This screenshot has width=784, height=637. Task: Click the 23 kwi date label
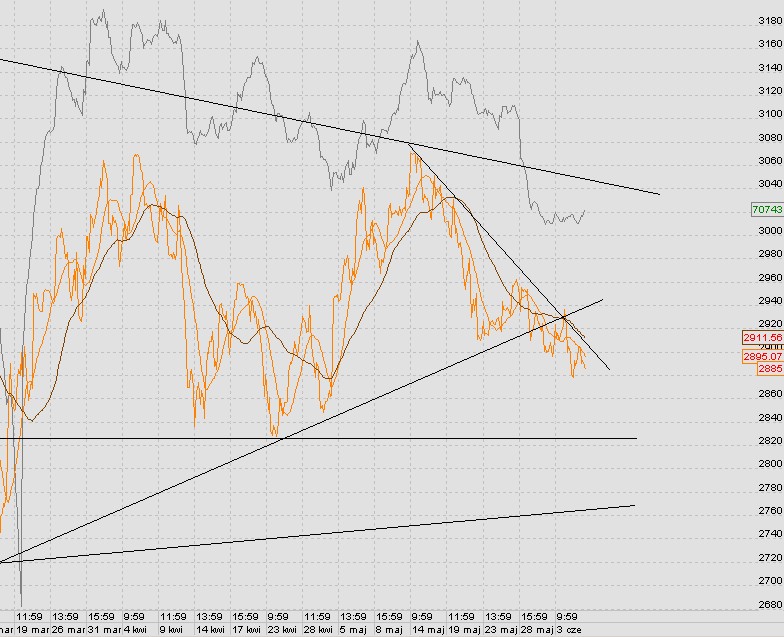click(282, 630)
